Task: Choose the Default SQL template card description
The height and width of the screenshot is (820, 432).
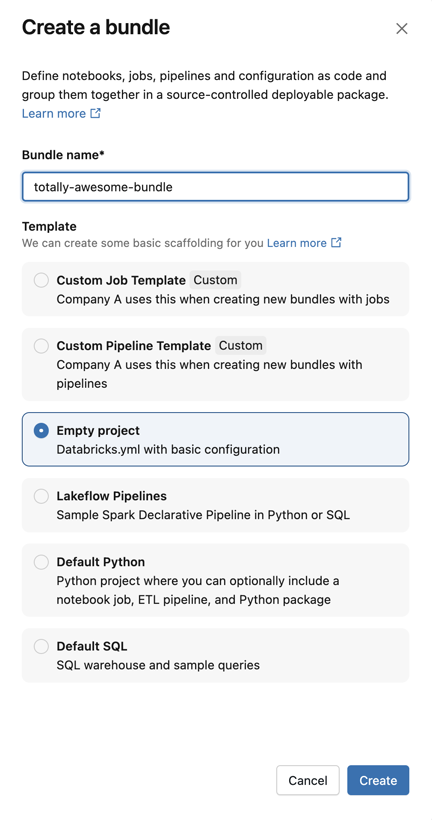Action: click(x=158, y=665)
